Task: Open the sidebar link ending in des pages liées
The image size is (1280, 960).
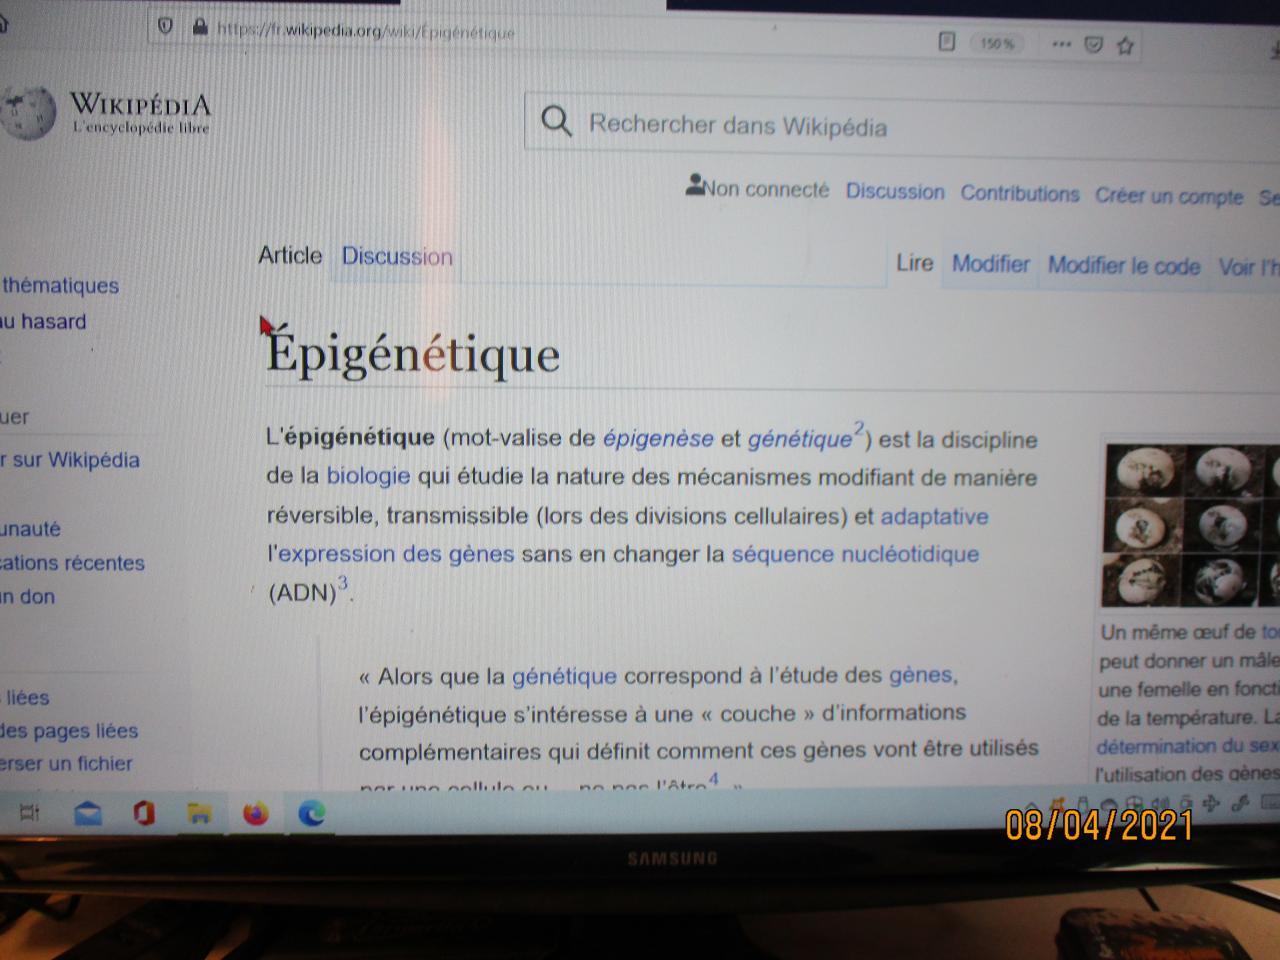Action: (69, 731)
